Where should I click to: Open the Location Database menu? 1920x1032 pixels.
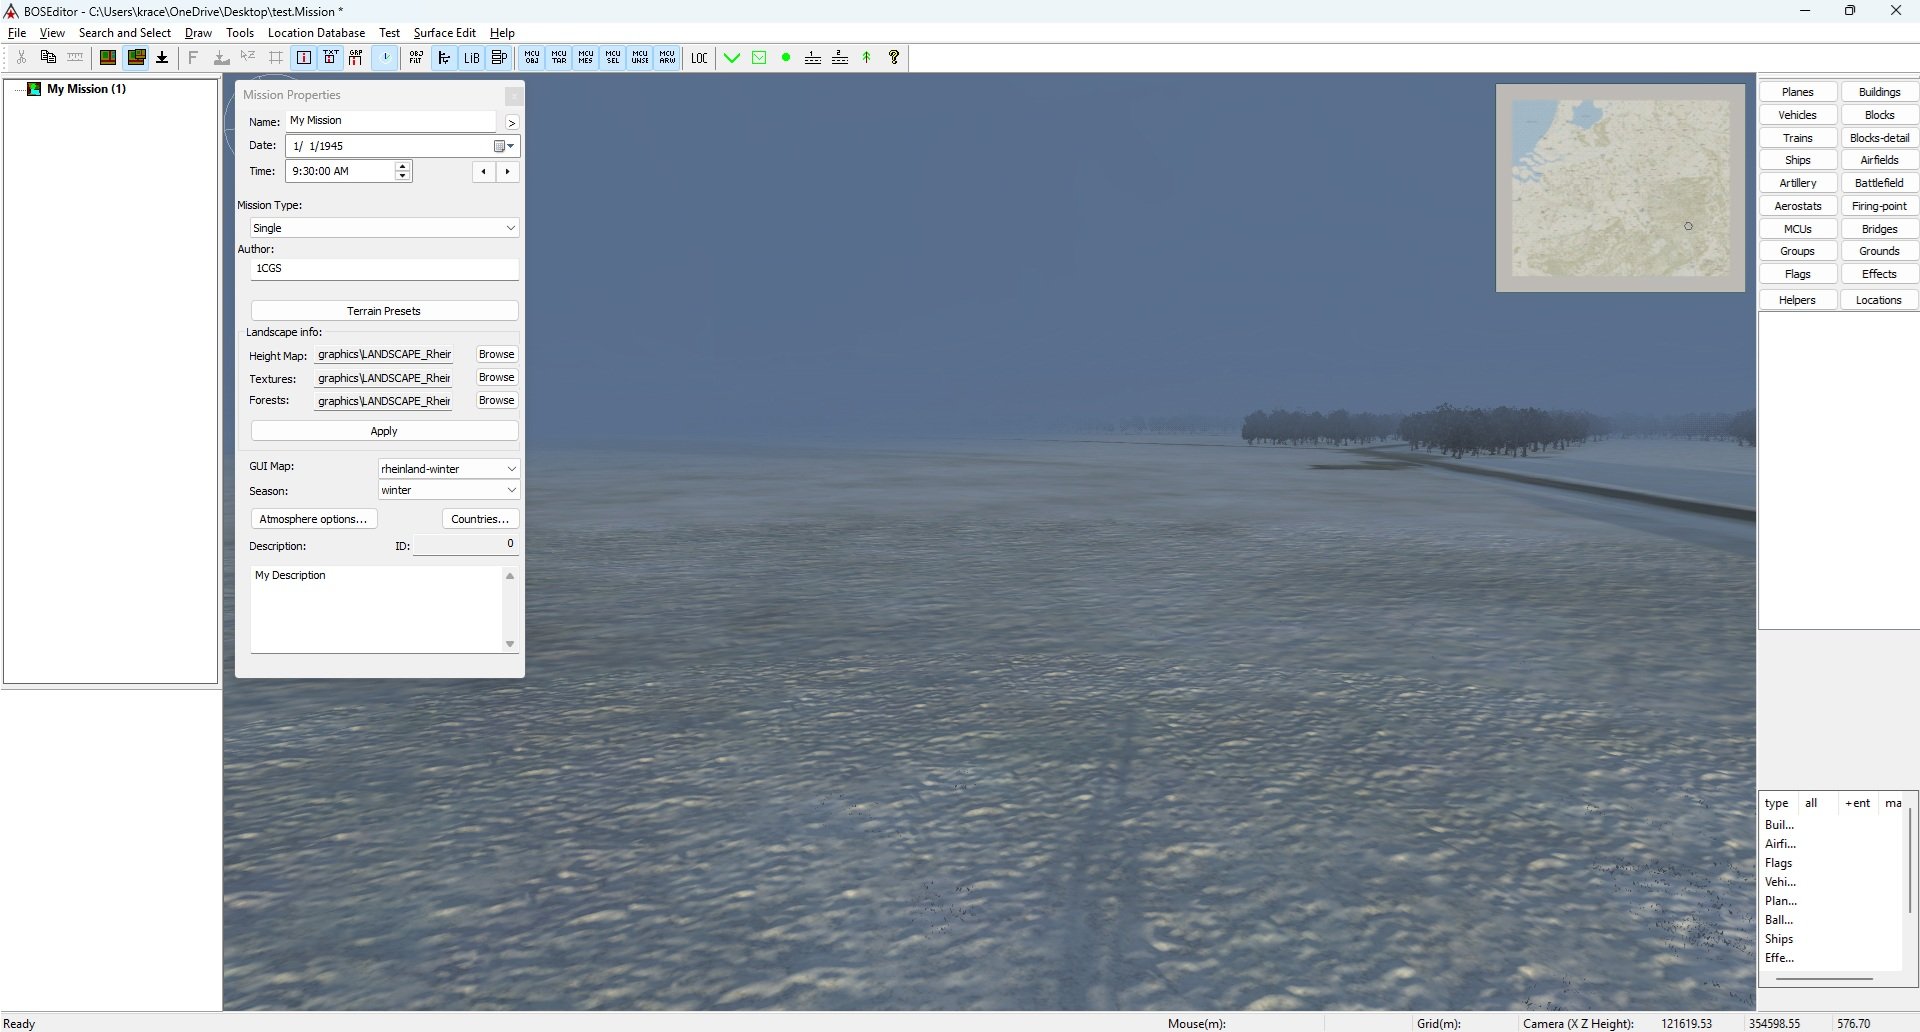point(316,33)
